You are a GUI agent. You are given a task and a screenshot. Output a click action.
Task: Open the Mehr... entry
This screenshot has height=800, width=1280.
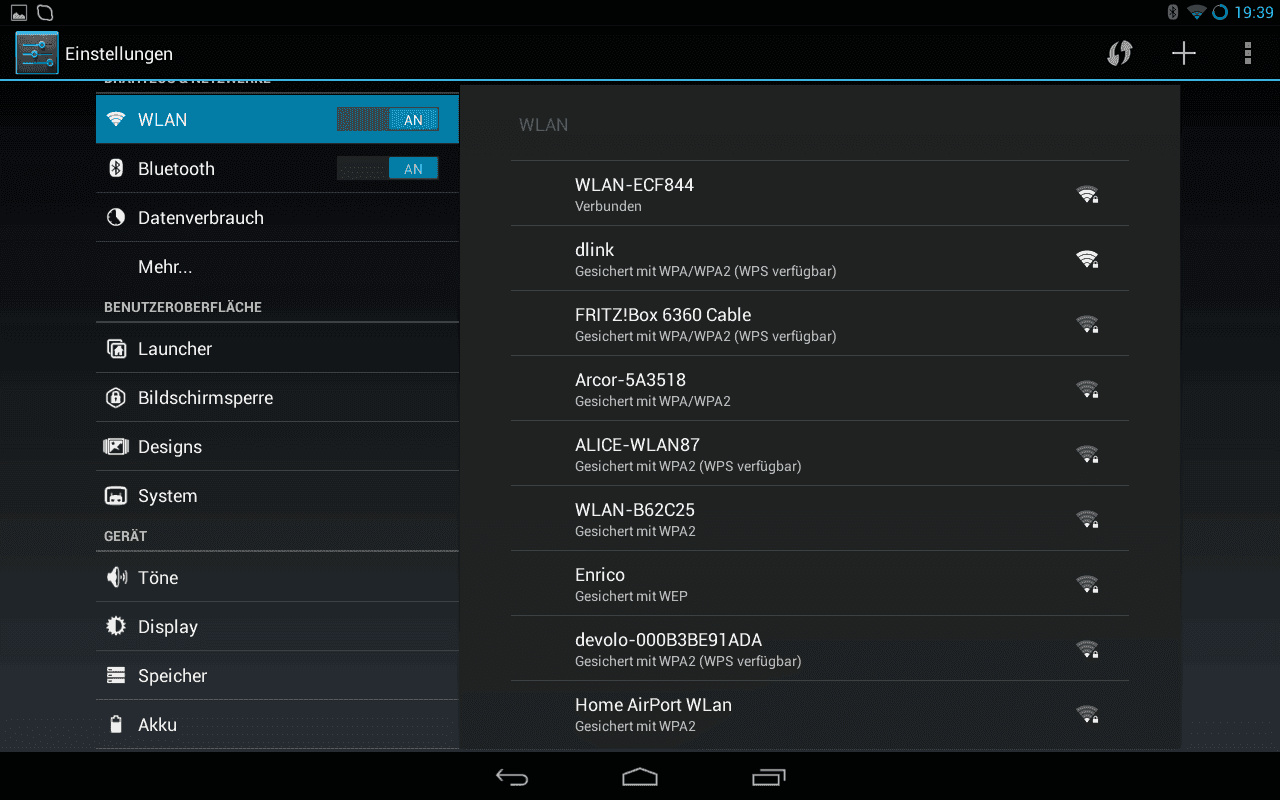coord(277,266)
